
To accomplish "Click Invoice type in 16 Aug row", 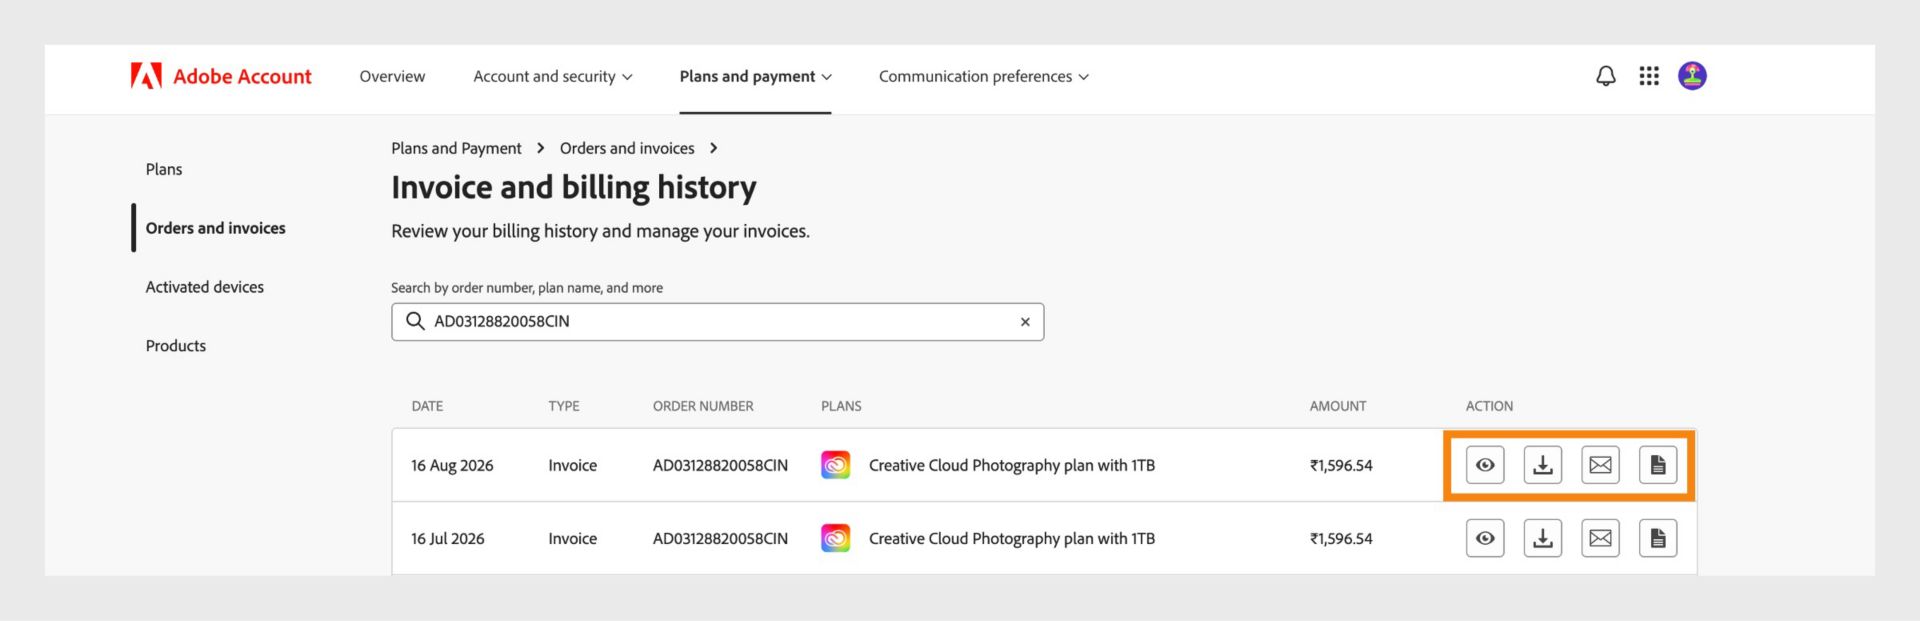I will click(572, 465).
